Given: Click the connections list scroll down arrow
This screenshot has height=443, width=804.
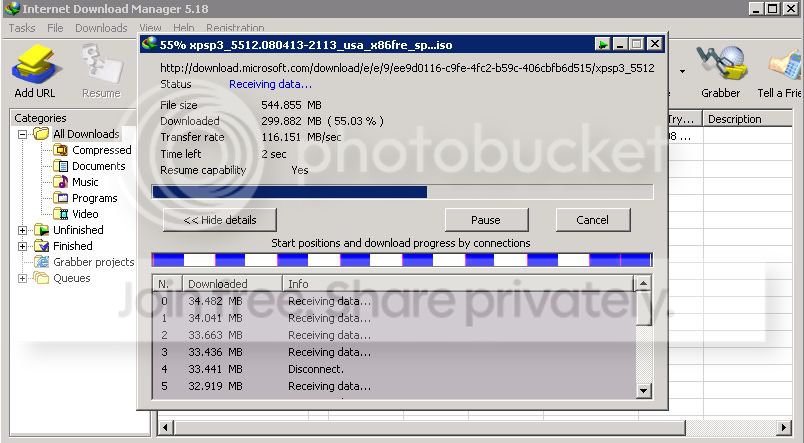Looking at the screenshot, I should point(643,391).
